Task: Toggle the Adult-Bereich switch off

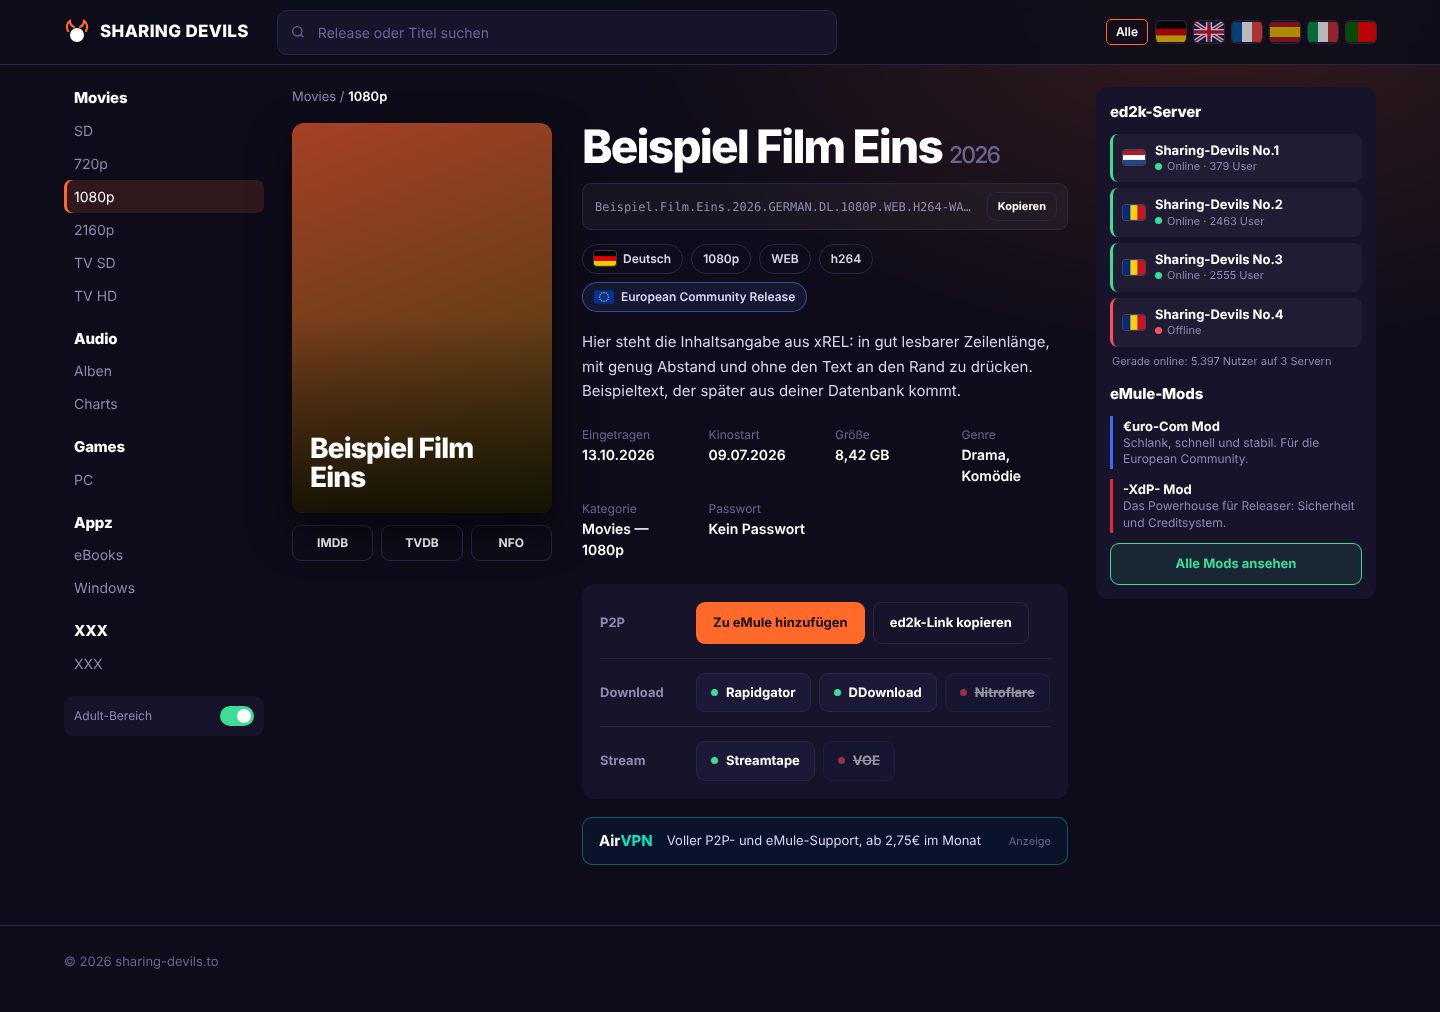Action: 237,716
